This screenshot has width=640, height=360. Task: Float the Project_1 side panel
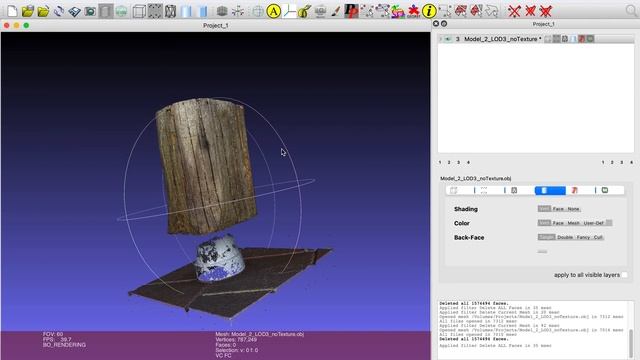(x=444, y=24)
